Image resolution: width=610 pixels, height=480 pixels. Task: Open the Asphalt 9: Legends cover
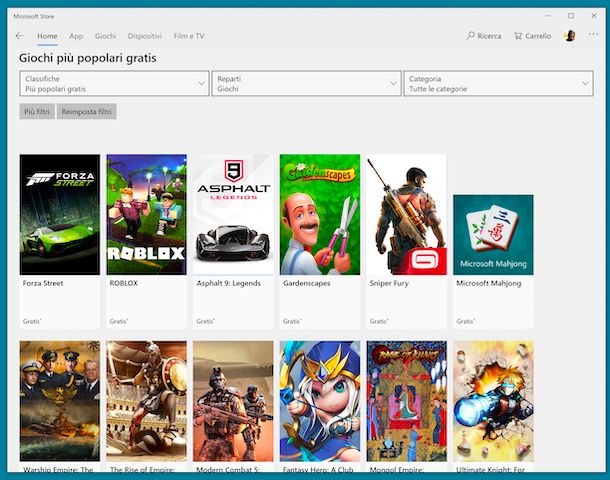point(233,214)
